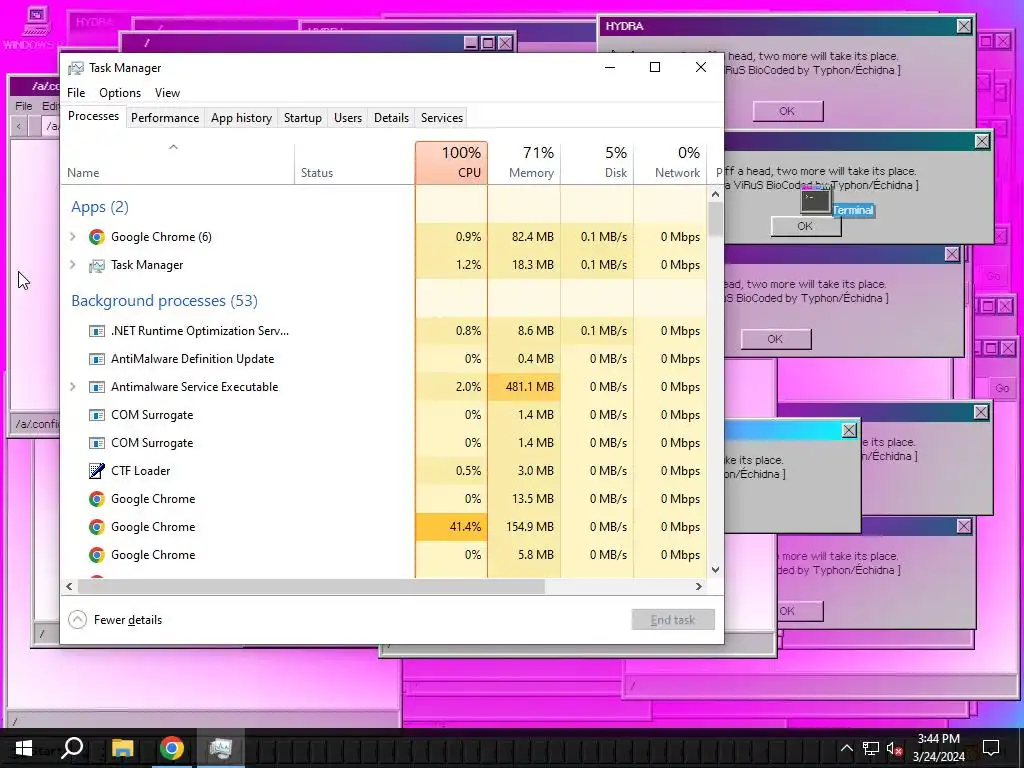The width and height of the screenshot is (1024, 768).
Task: Click the .NET Runtime Optimization Service icon
Action: tap(97, 331)
